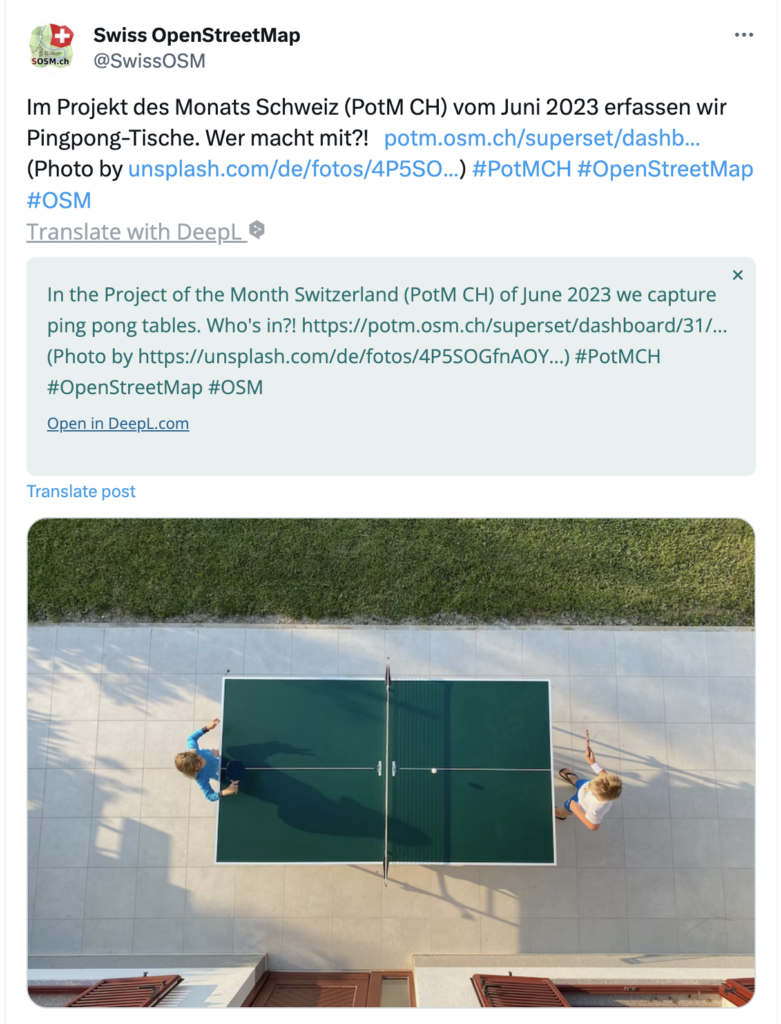
Task: Select the #OpenStreetMap hashtag
Action: pyautogui.click(x=665, y=168)
